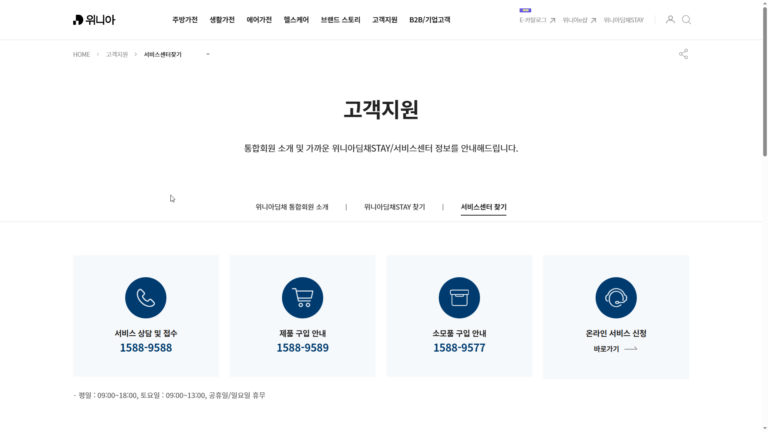
Task: Open the 브랜드 스토리 menu
Action: pyautogui.click(x=340, y=20)
